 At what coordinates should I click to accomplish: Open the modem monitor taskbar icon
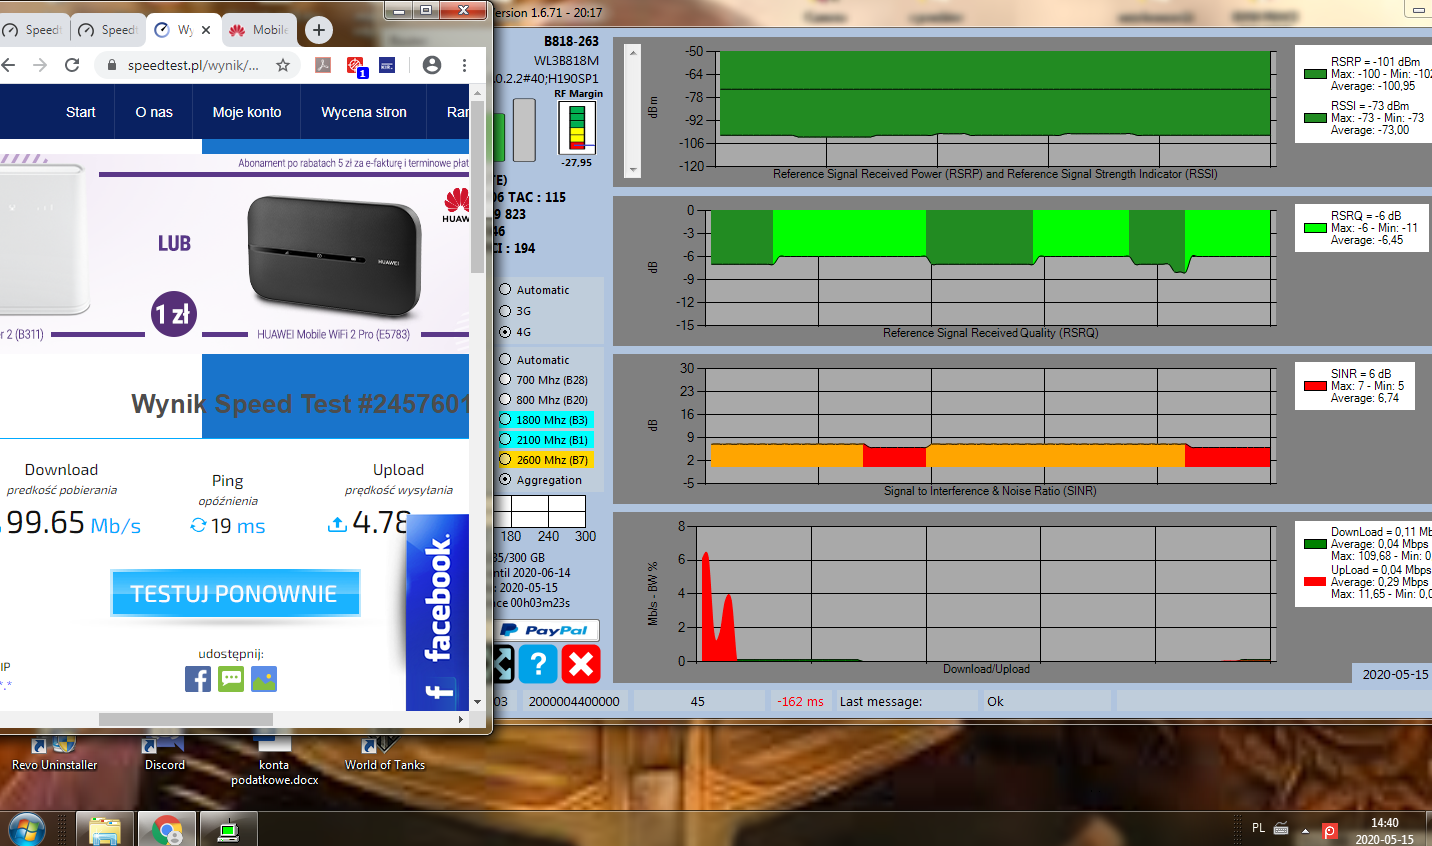pos(229,830)
